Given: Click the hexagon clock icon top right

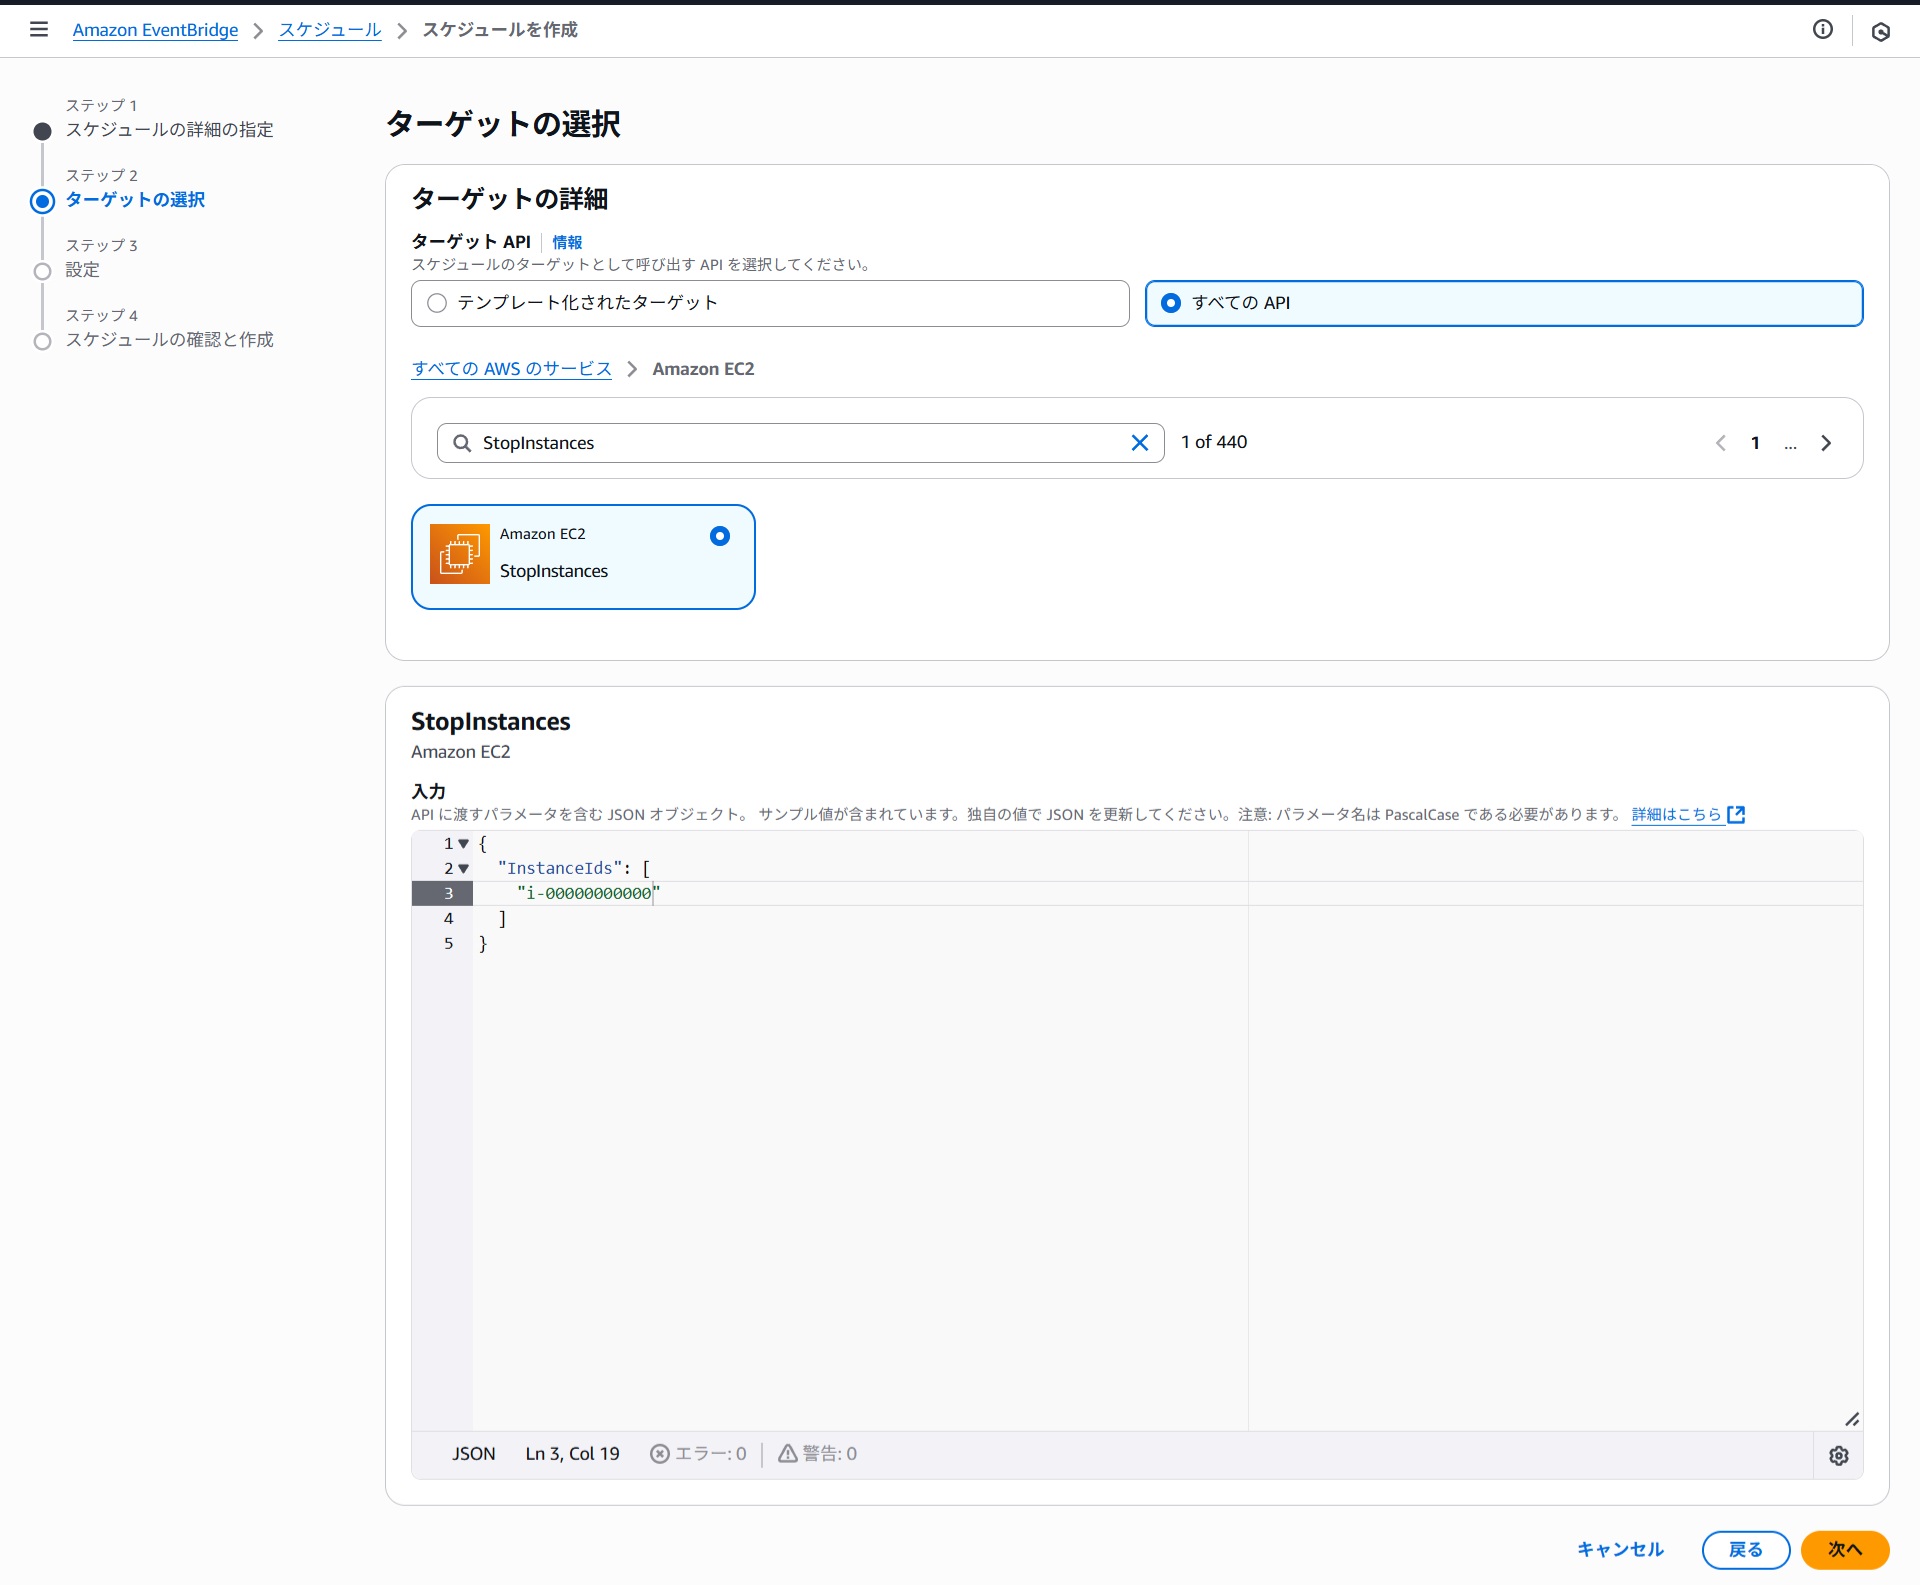Looking at the screenshot, I should (x=1880, y=32).
